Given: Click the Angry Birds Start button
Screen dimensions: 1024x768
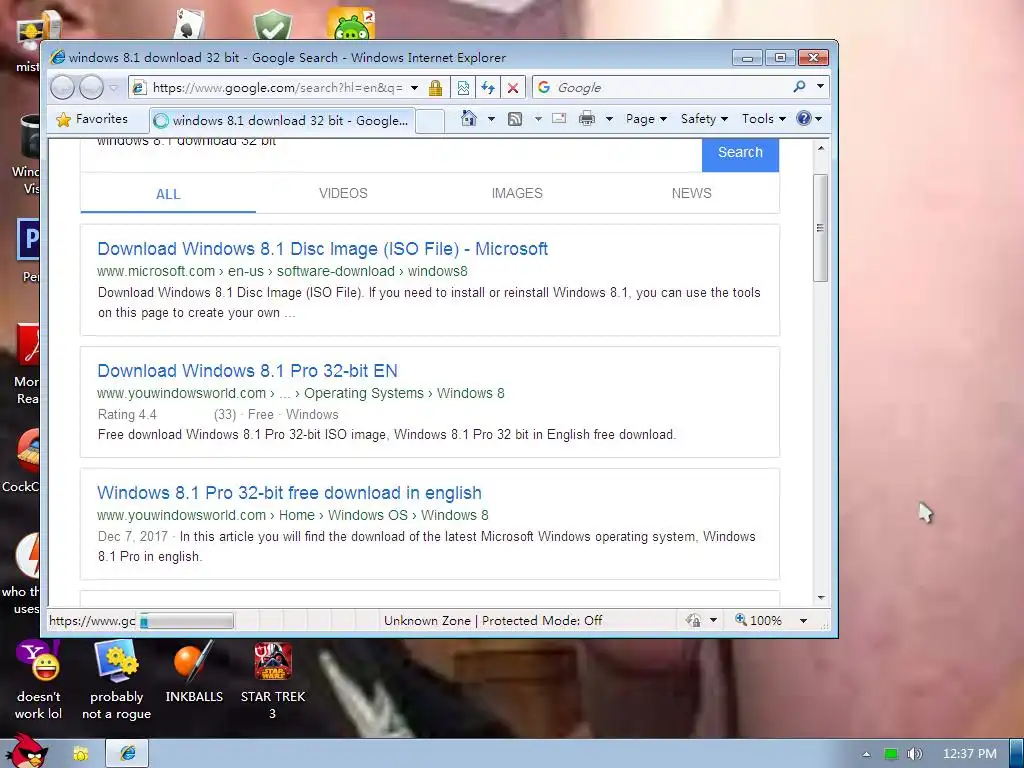Looking at the screenshot, I should 27,752.
